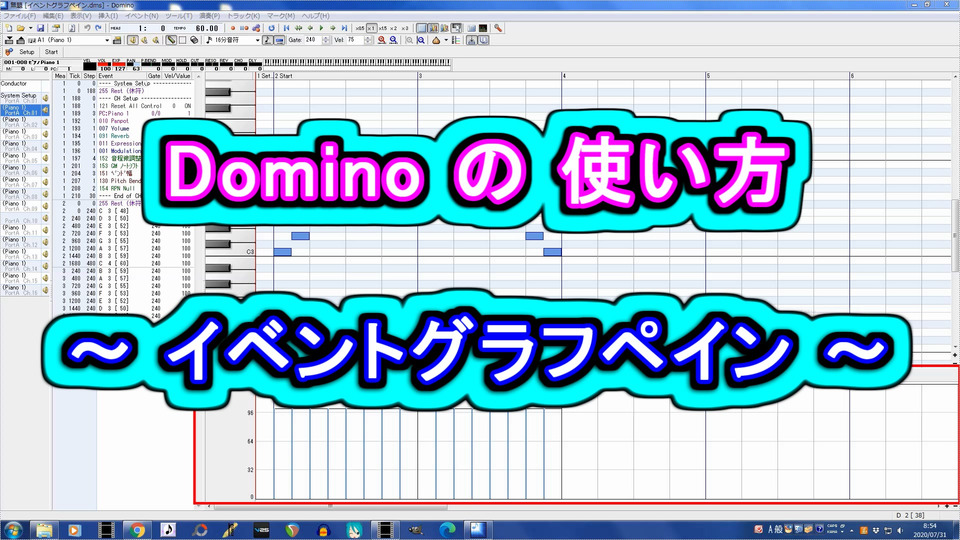Open a file with the folder icon

click(x=20, y=28)
